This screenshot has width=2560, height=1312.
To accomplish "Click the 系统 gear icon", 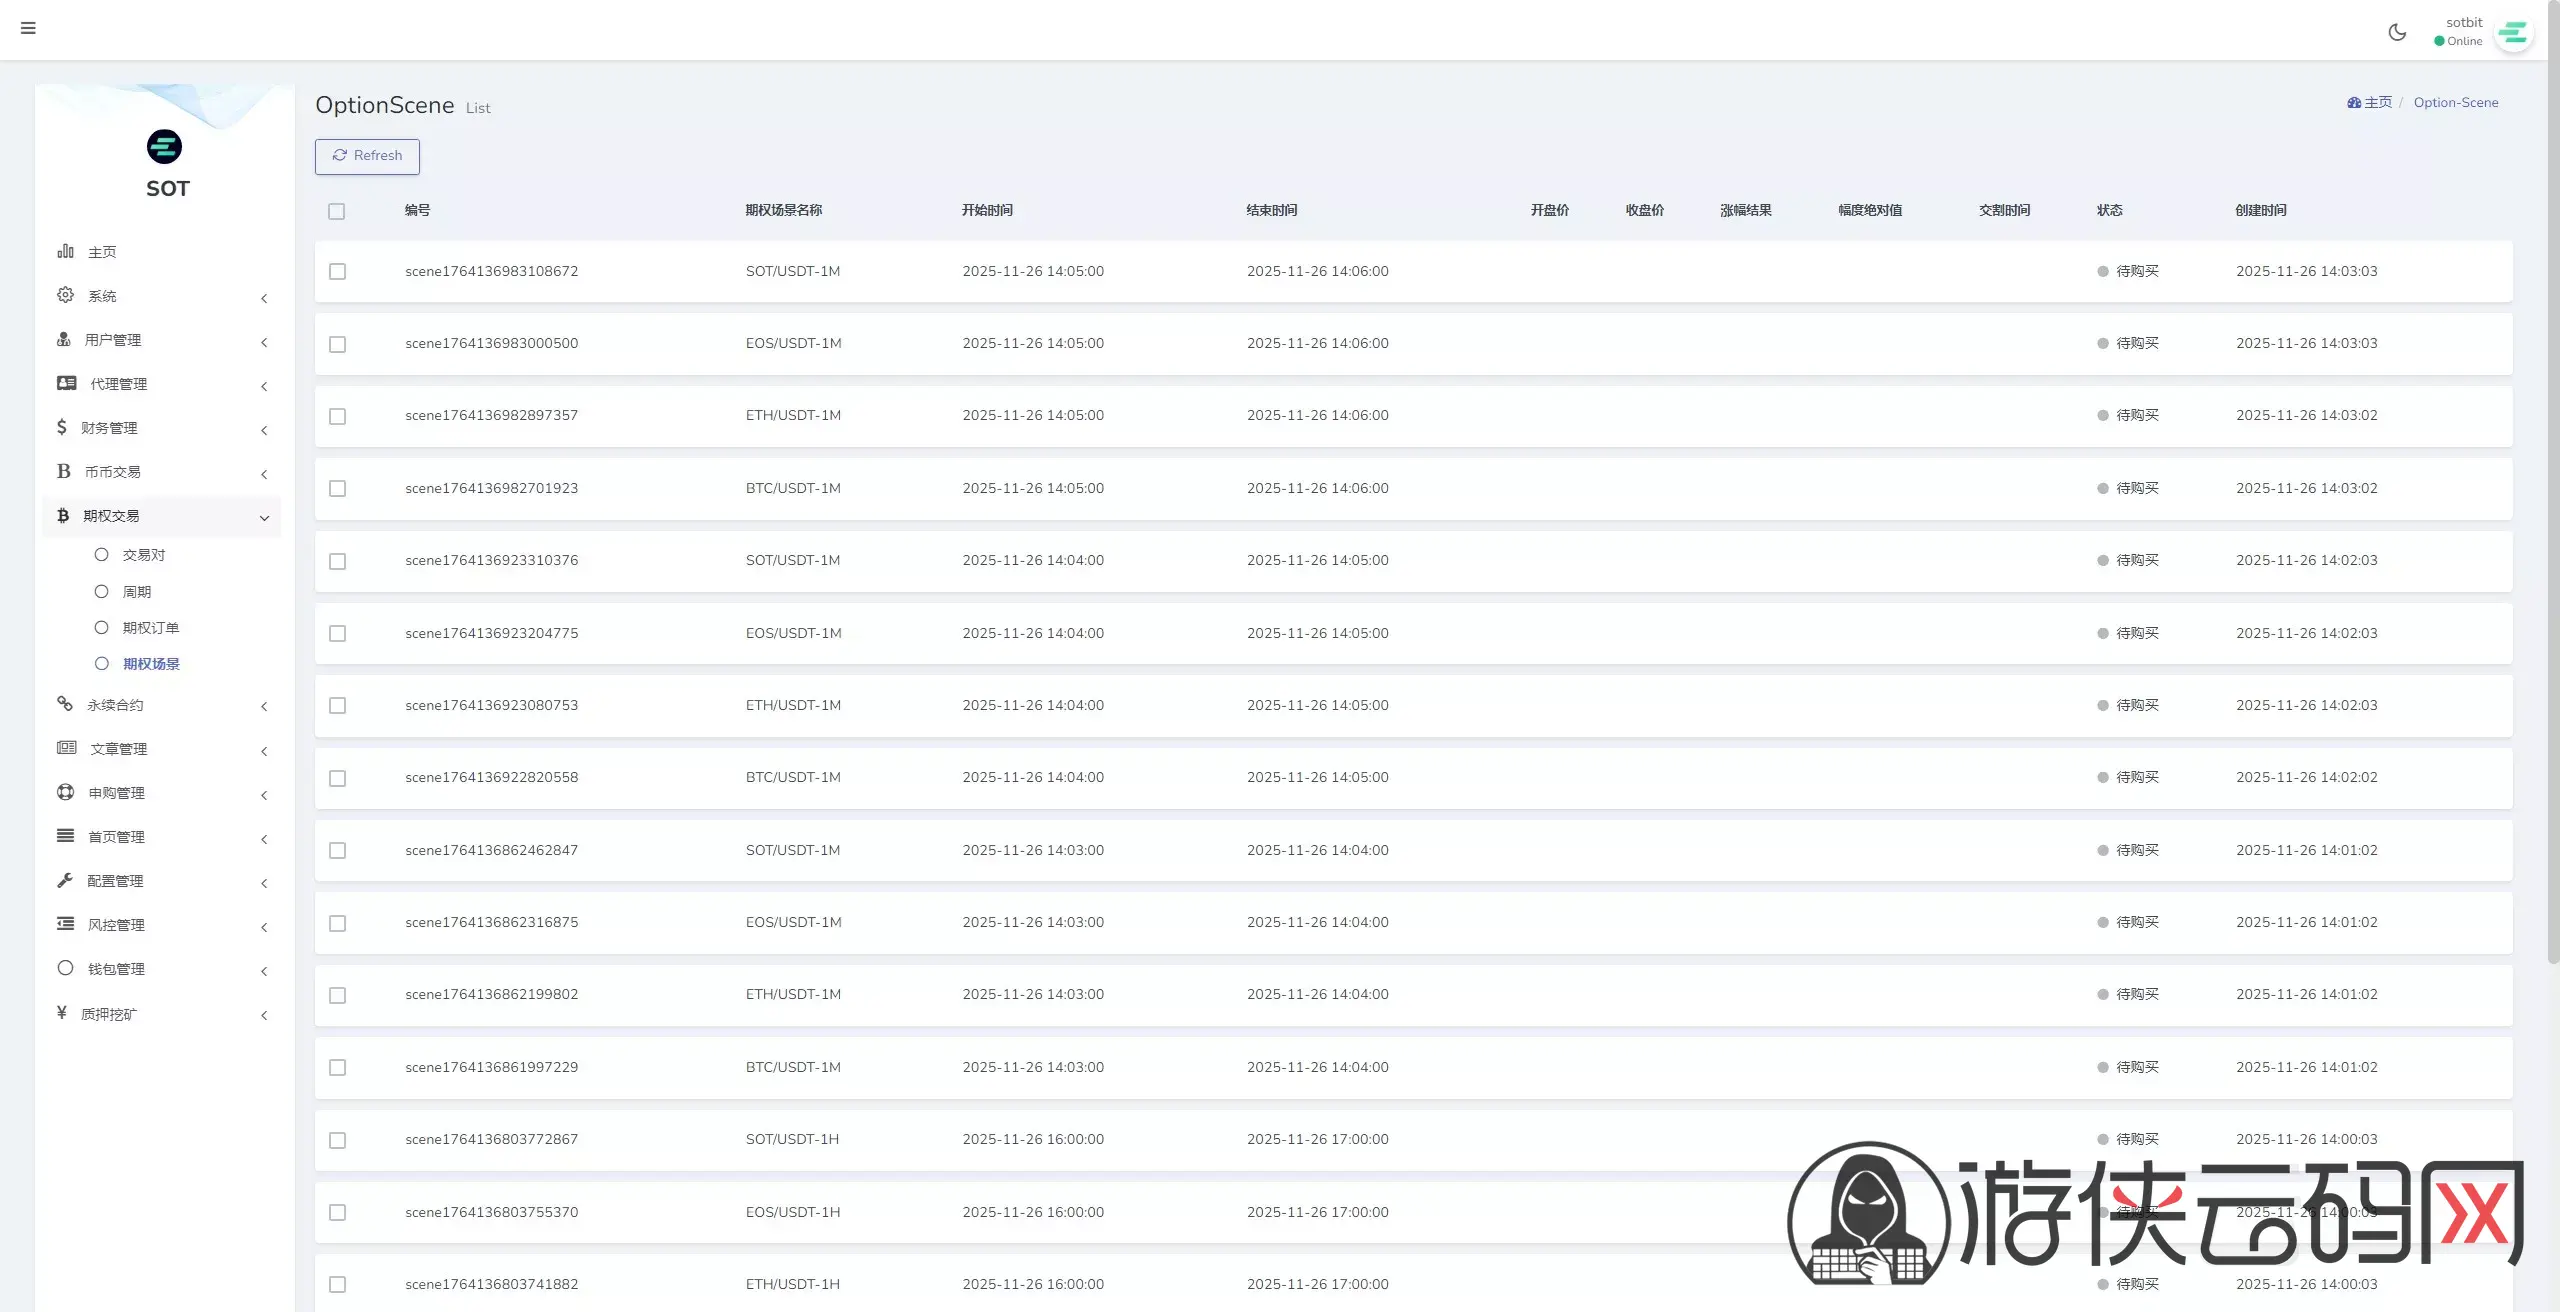I will (66, 295).
